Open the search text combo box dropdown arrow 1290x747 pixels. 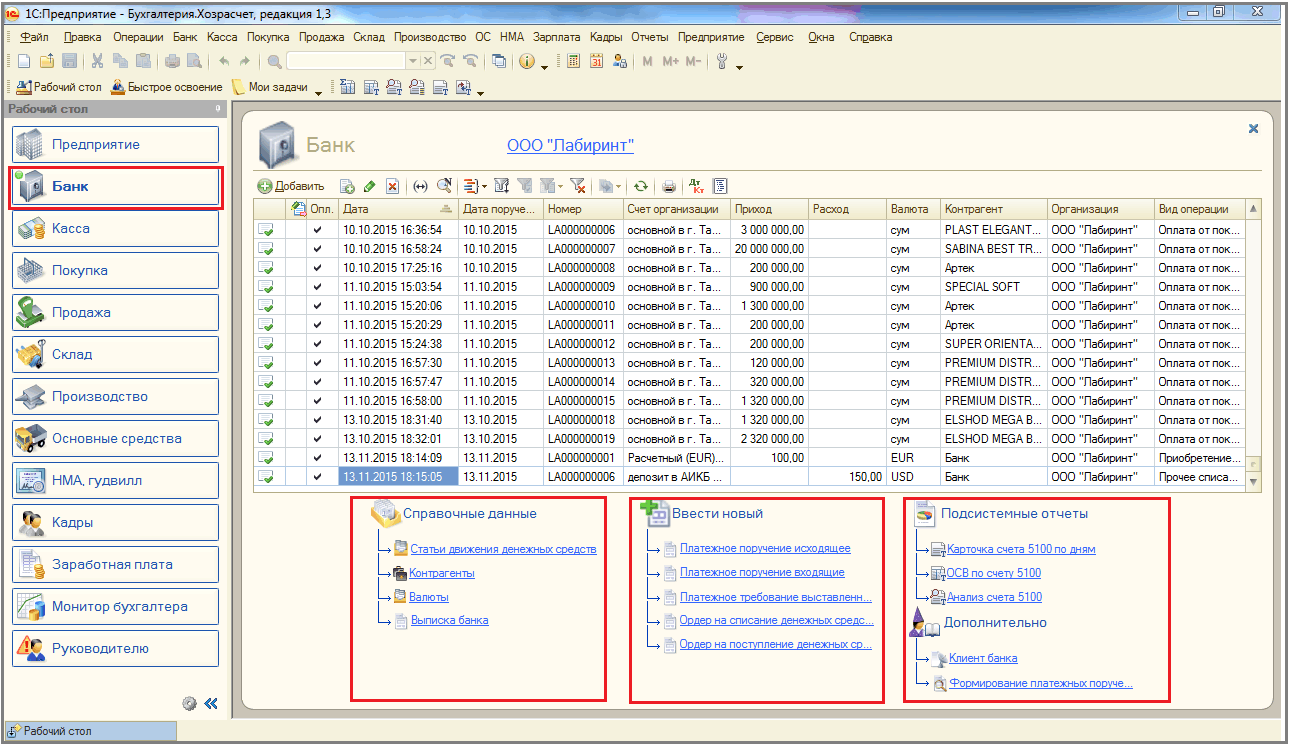pyautogui.click(x=413, y=61)
